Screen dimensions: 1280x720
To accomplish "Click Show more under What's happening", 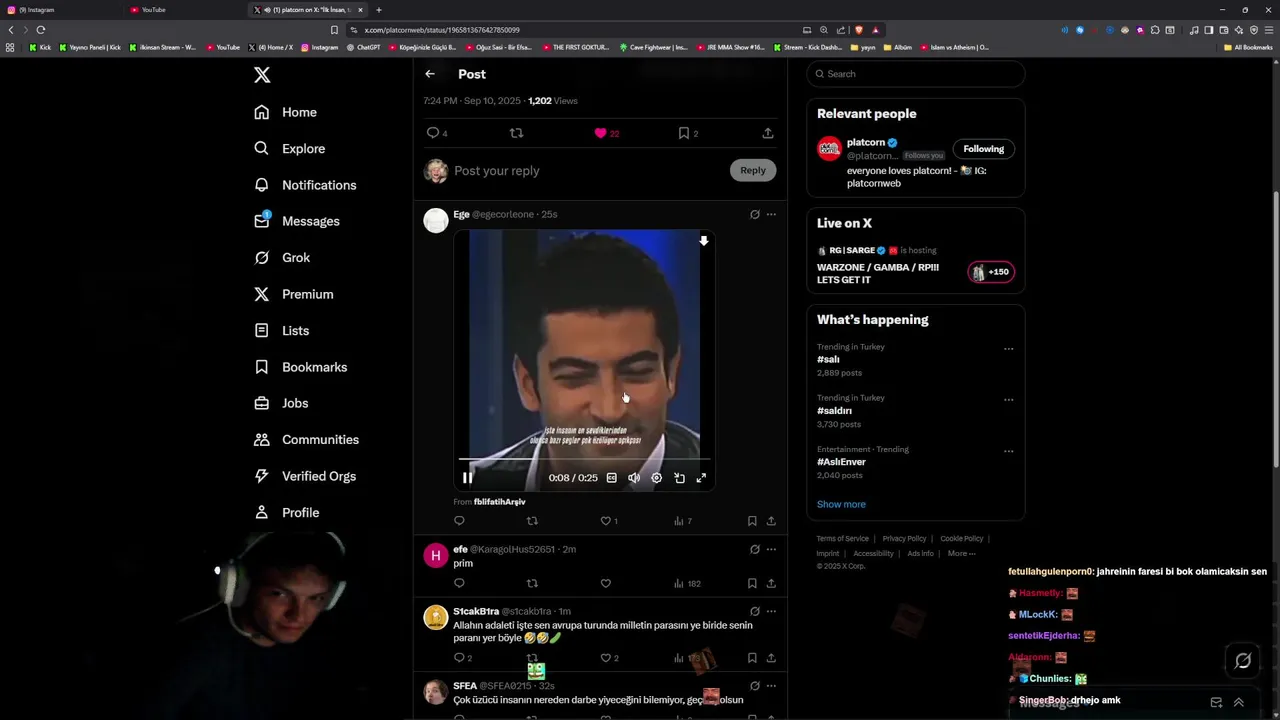I will point(841,504).
